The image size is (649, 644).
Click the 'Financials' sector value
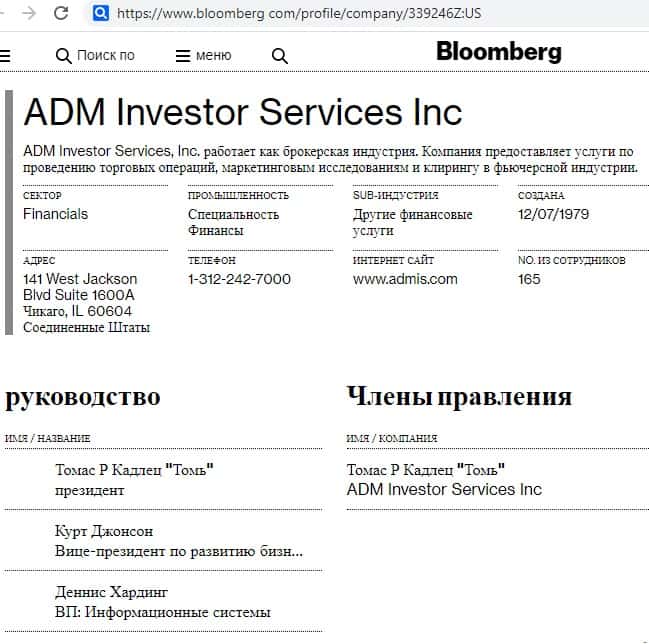[x=55, y=214]
